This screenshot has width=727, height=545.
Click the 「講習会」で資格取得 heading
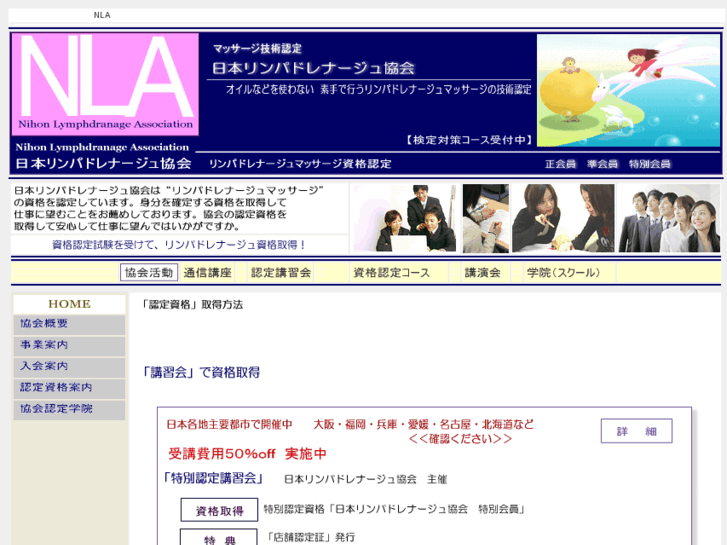pos(201,372)
